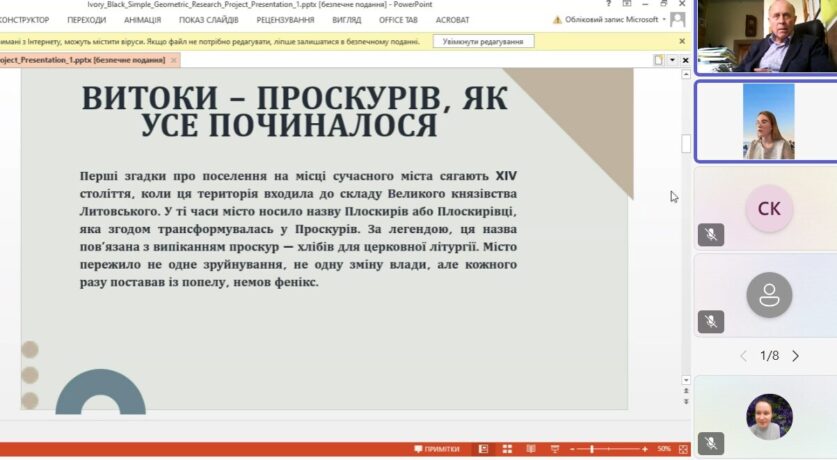The image size is (837, 460).
Task: Switch to Slide Sorter view
Action: coord(507,449)
